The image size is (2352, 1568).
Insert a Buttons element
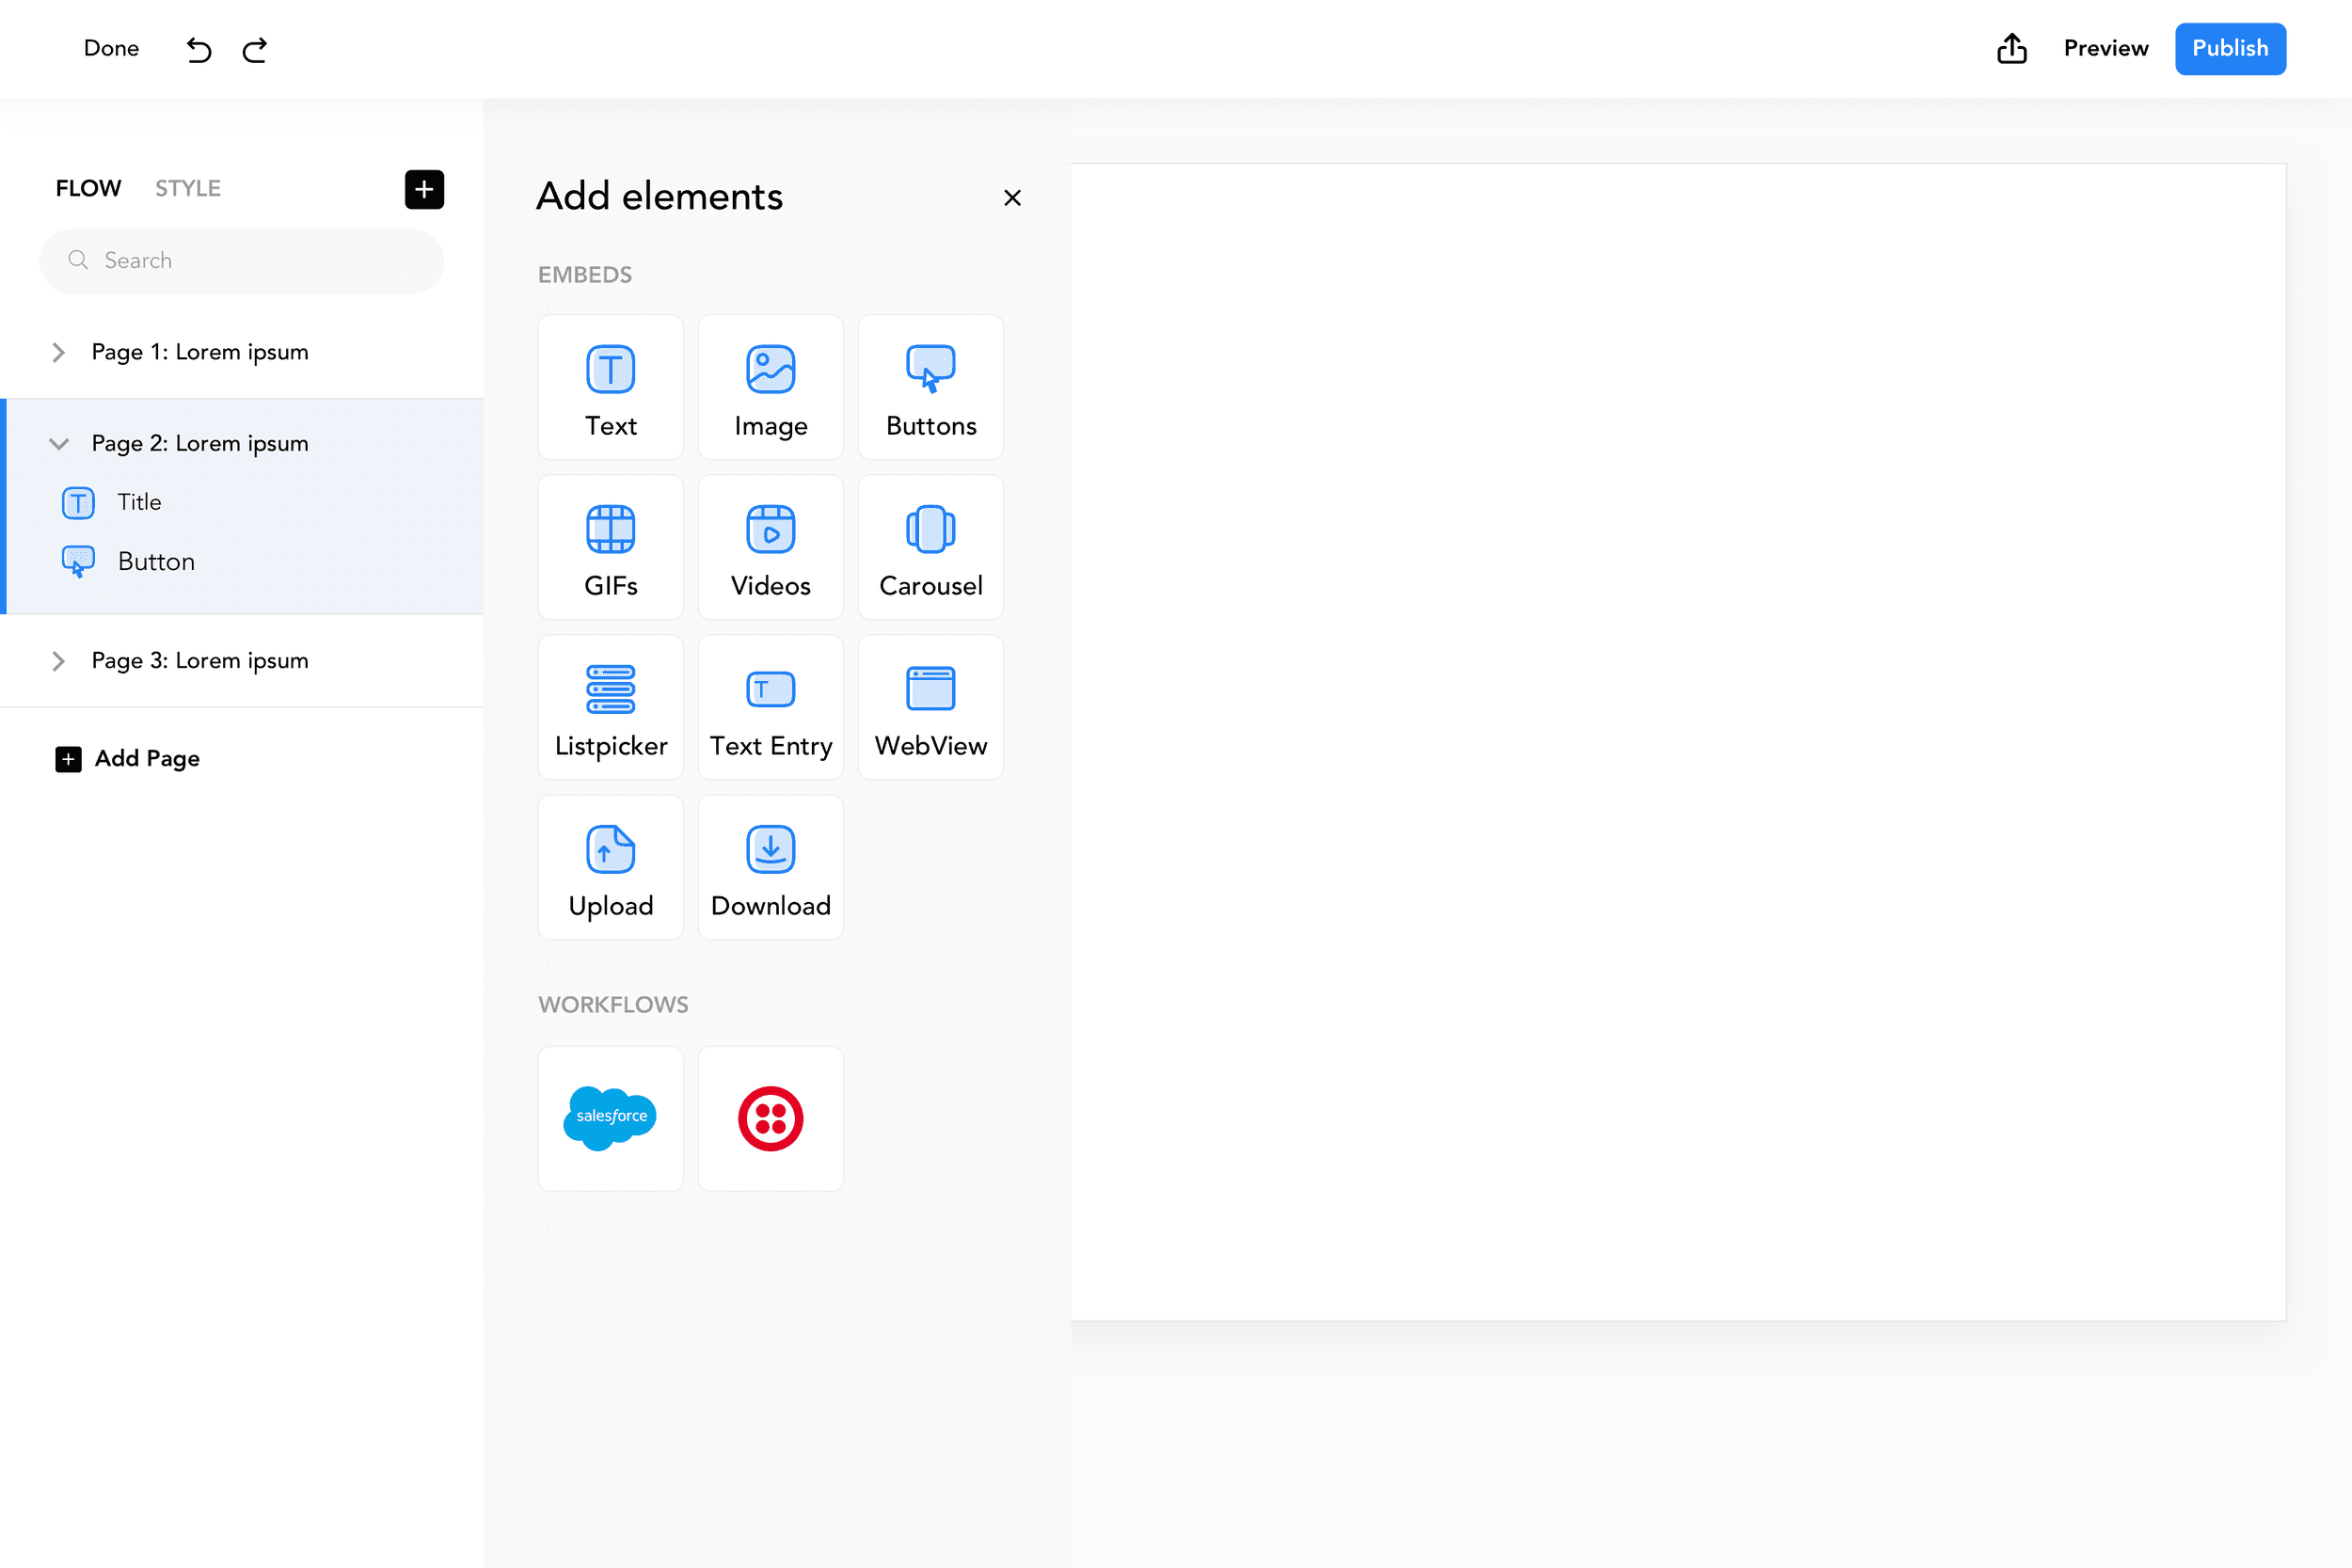(x=930, y=388)
